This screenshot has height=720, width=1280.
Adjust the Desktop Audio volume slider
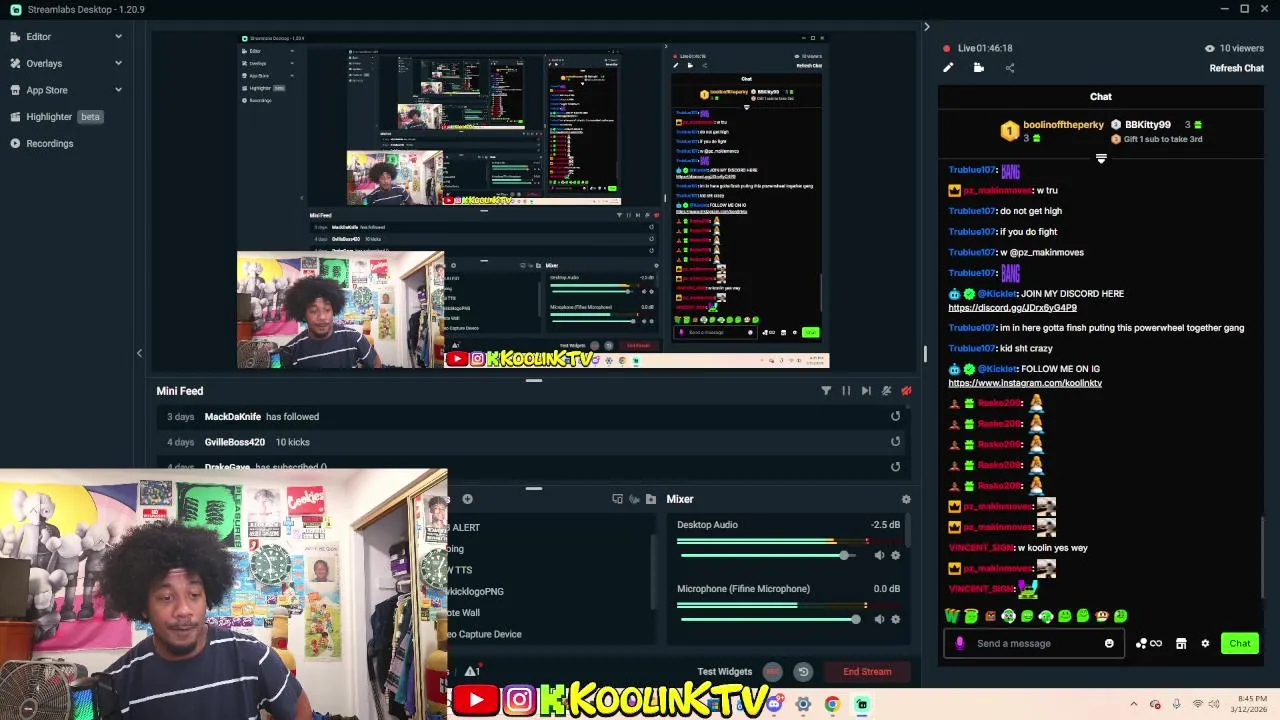(x=767, y=555)
